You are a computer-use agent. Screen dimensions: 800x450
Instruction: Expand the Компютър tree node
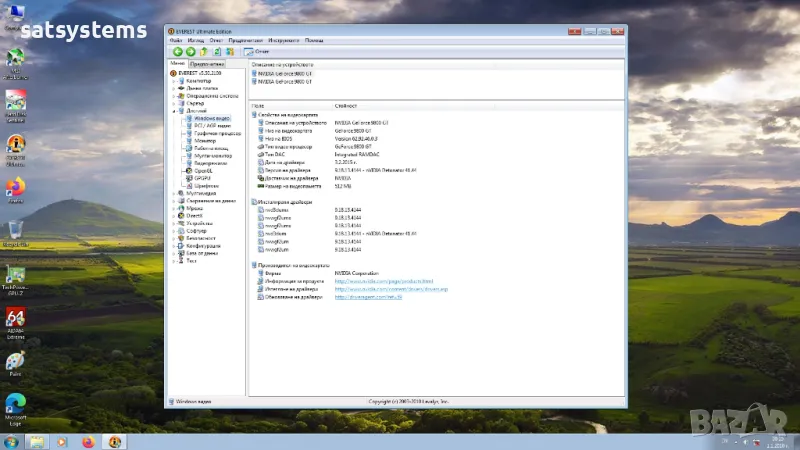pyautogui.click(x=174, y=81)
